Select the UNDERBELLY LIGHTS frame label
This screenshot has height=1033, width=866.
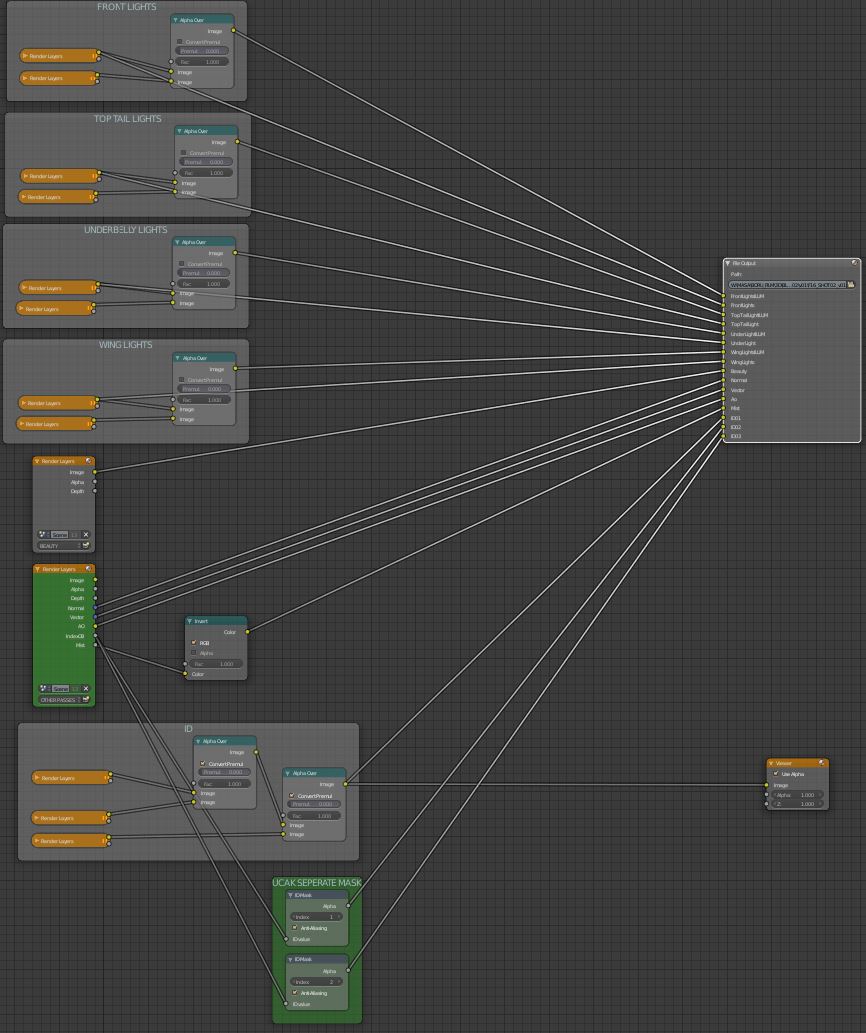pos(125,230)
